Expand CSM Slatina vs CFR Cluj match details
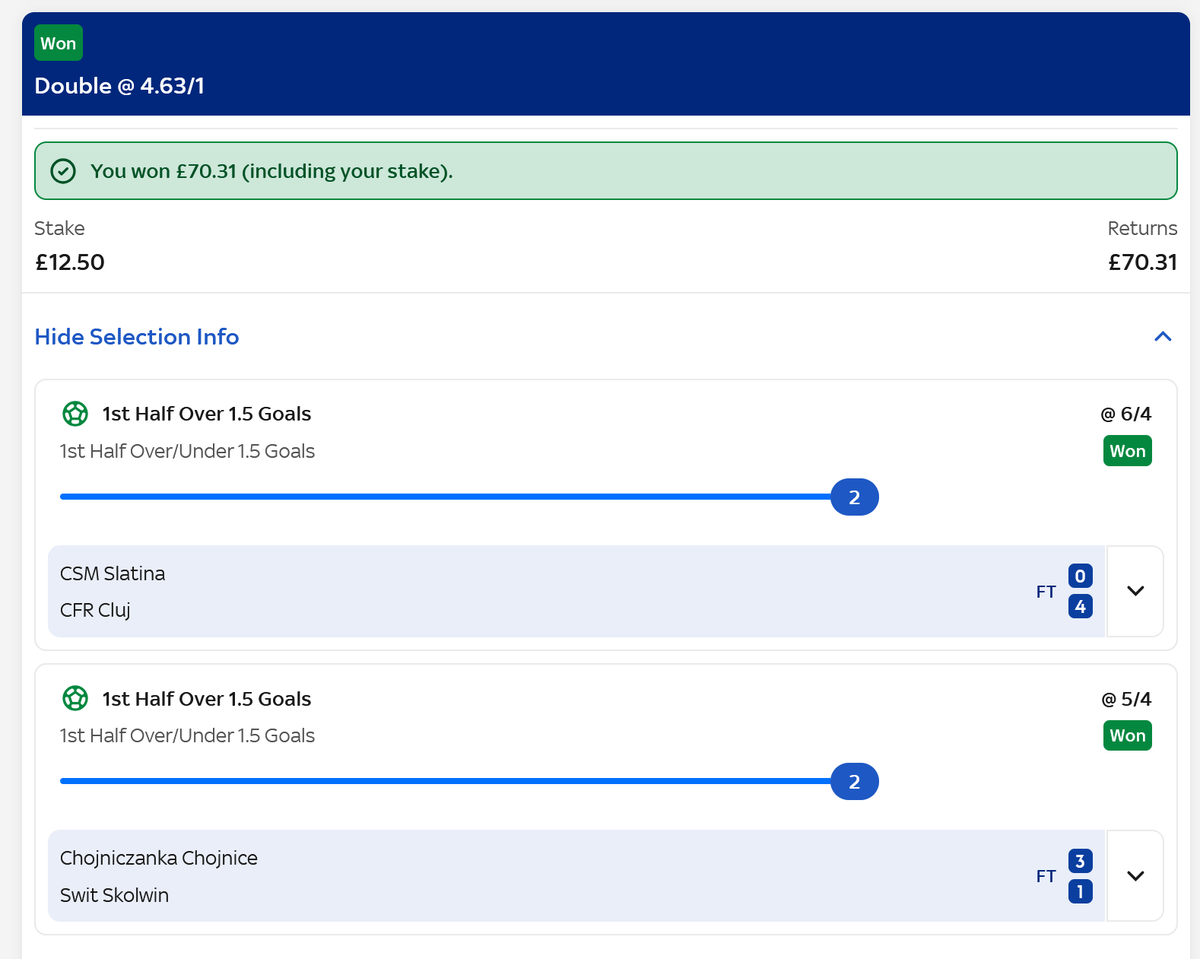The width and height of the screenshot is (1200, 959). click(x=1135, y=591)
